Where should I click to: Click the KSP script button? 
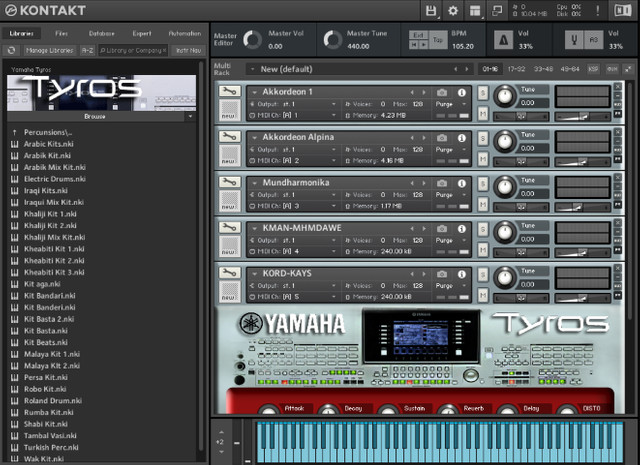click(593, 69)
